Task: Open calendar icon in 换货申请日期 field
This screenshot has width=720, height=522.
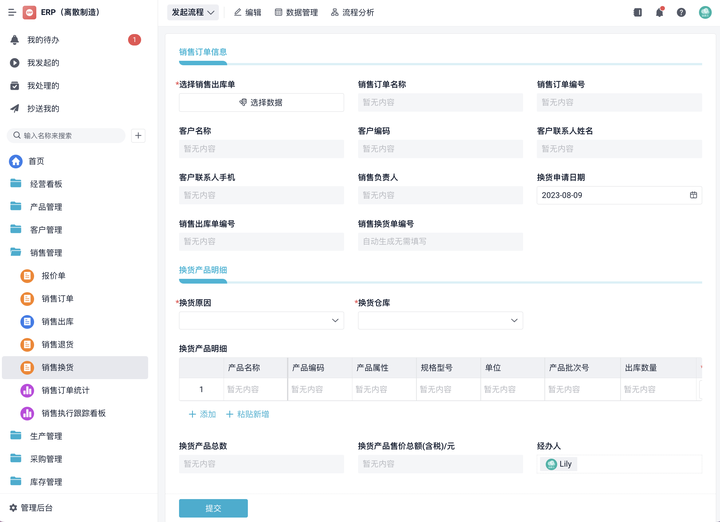Action: click(693, 195)
